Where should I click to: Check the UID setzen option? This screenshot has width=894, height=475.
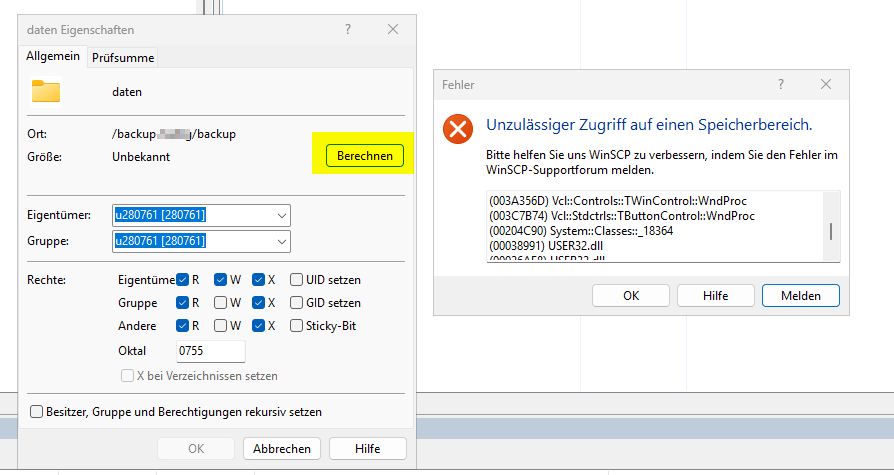coord(297,280)
